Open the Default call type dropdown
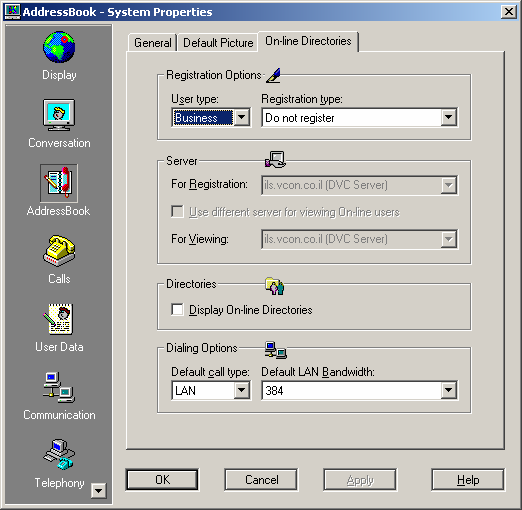Image resolution: width=522 pixels, height=510 pixels. point(242,390)
